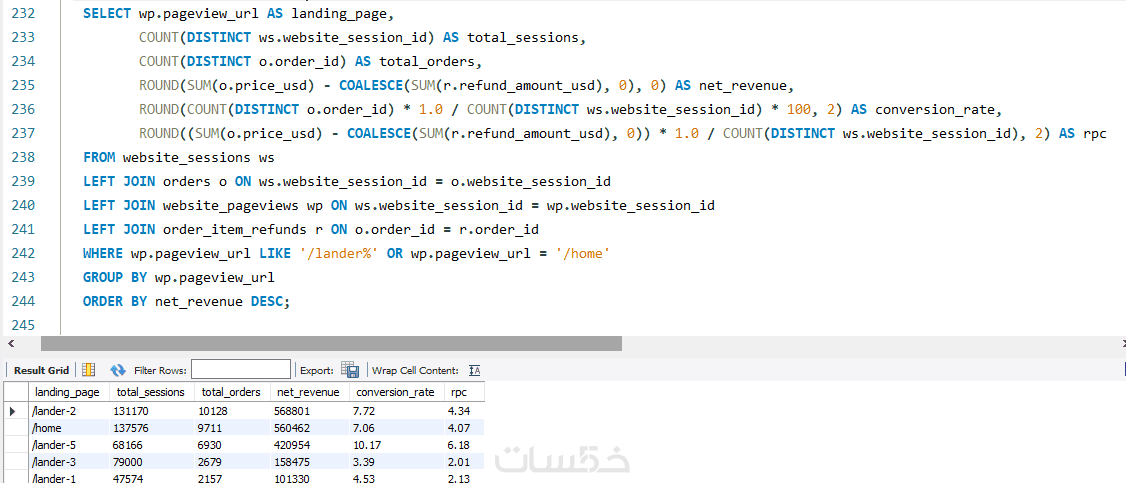Toggle the Wrap Cell Content icon
Image resolution: width=1126 pixels, height=483 pixels.
(474, 370)
